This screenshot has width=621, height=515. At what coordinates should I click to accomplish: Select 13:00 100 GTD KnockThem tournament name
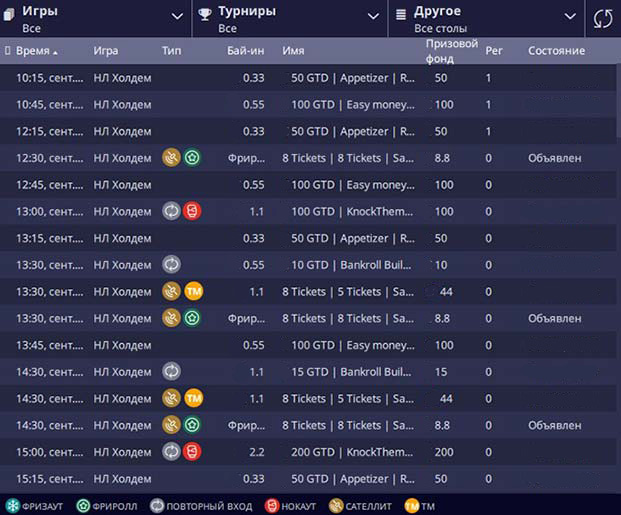click(352, 212)
